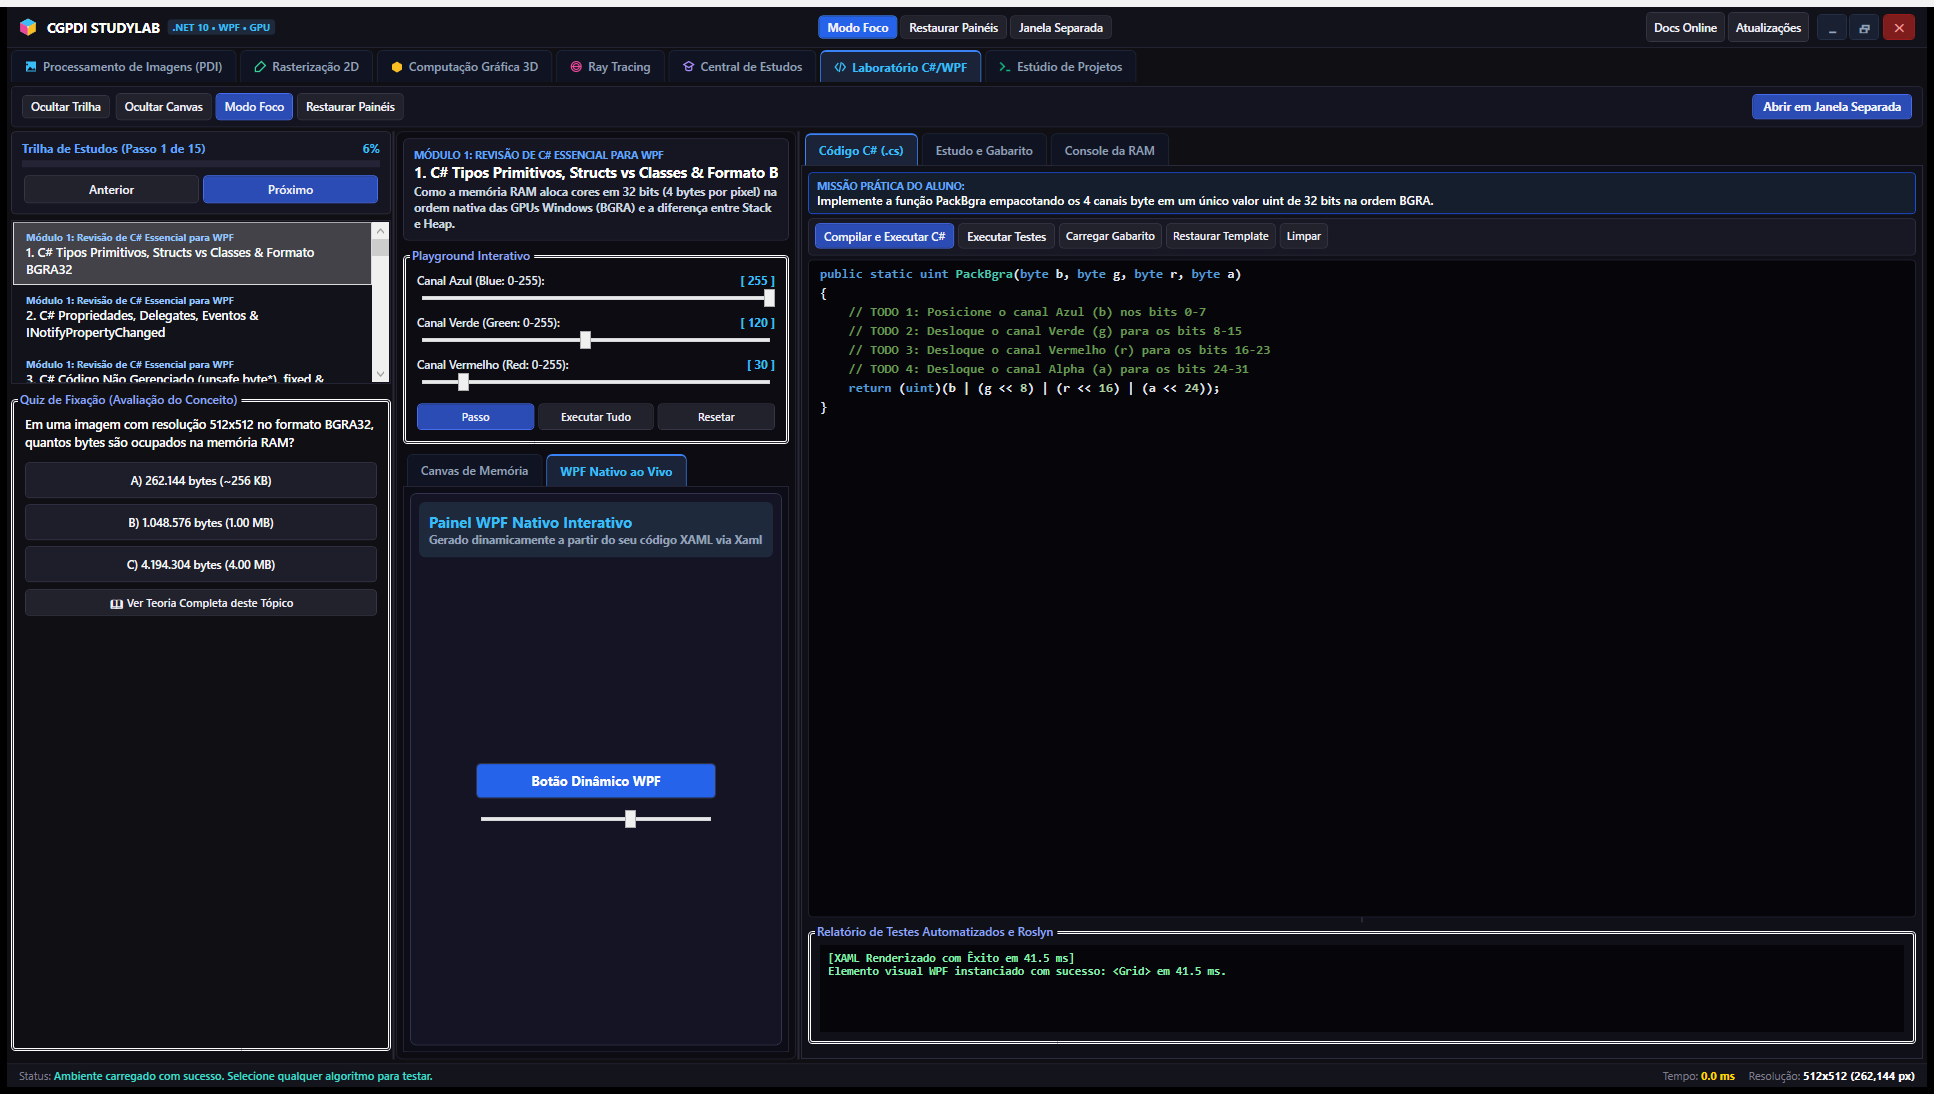Select lesson 2 C# Propriedades, Delegates, Eventos
This screenshot has width=1934, height=1094.
(192, 316)
